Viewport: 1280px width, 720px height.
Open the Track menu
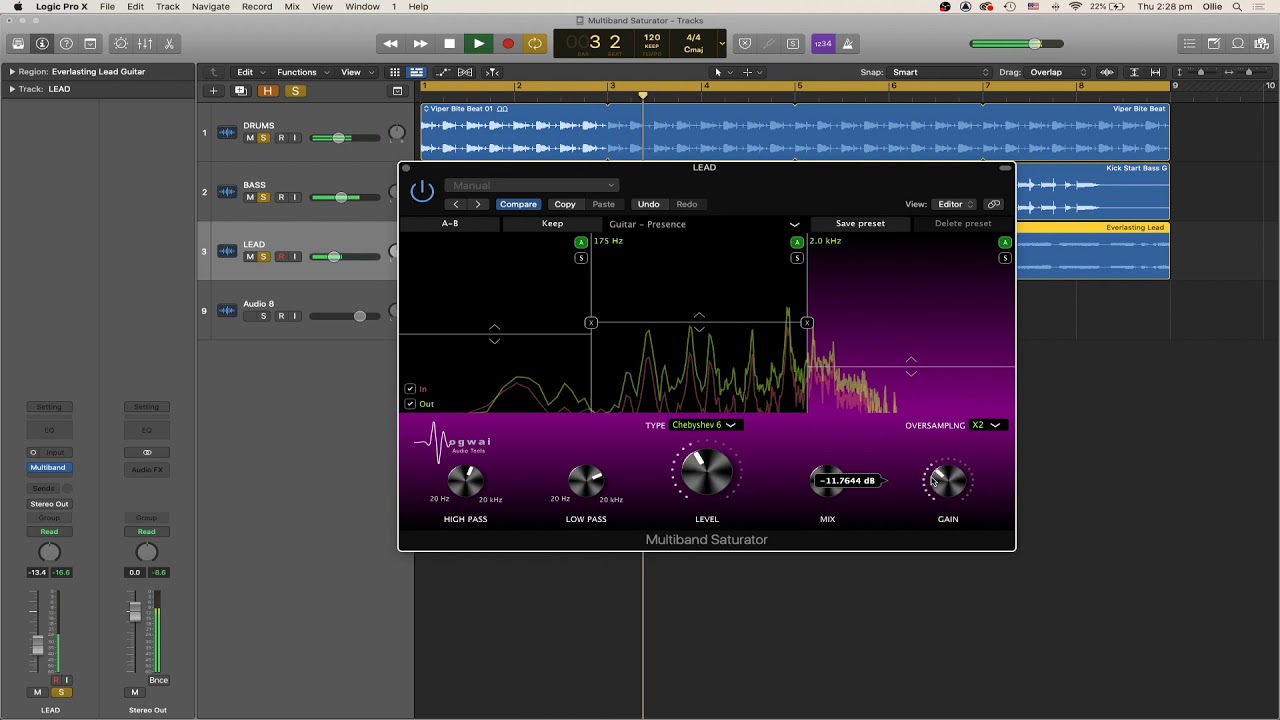click(x=168, y=7)
